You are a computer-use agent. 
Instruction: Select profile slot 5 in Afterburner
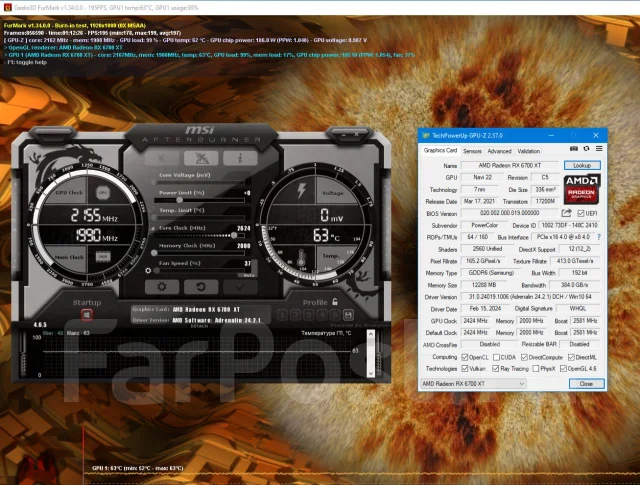click(335, 315)
